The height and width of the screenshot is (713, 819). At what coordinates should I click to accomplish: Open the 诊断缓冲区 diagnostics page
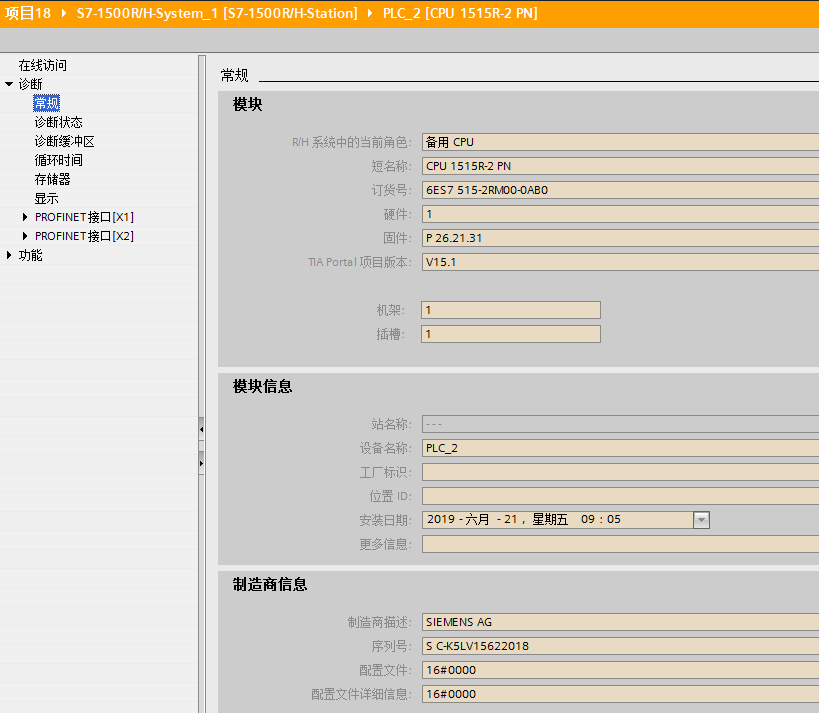coord(72,140)
